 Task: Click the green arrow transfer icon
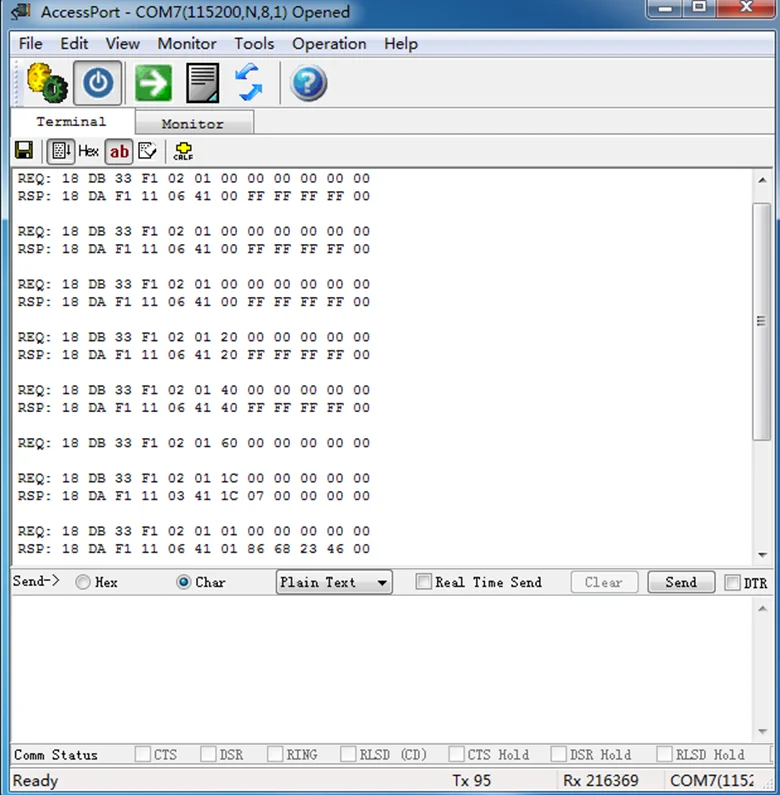point(153,83)
